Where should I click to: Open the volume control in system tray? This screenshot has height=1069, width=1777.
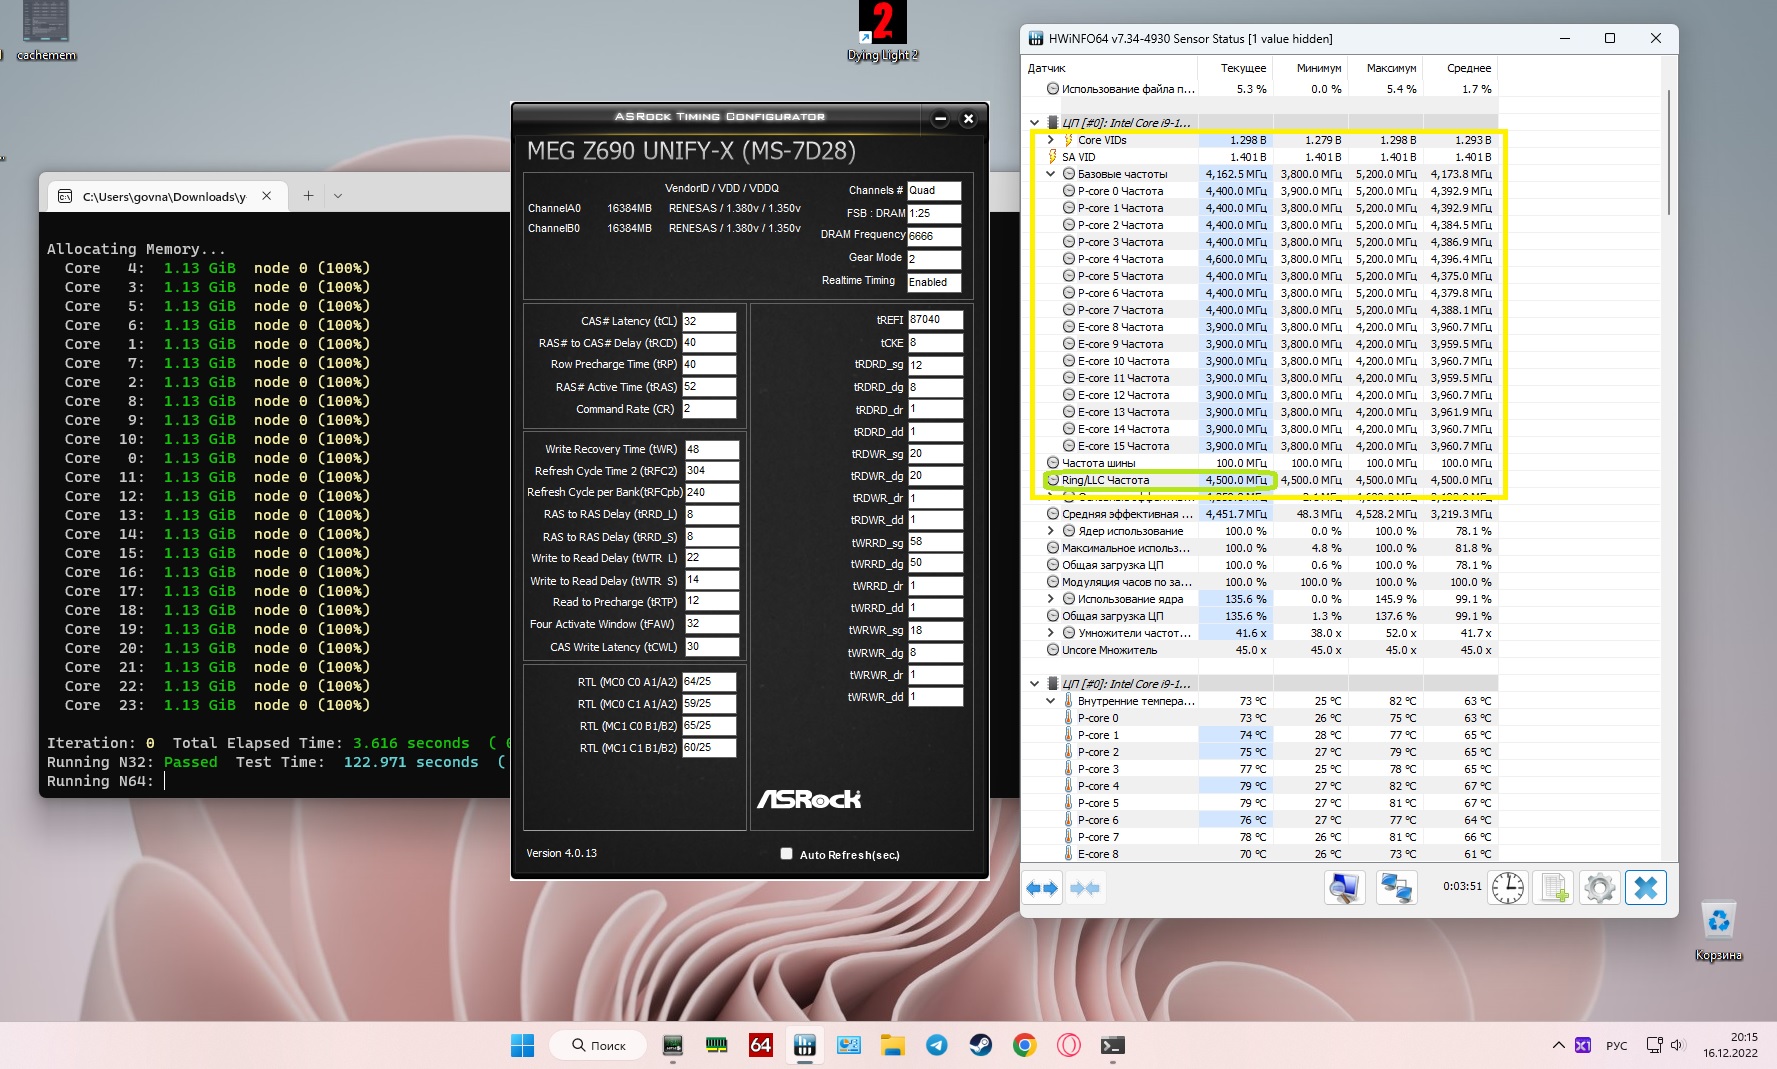point(1677,1046)
